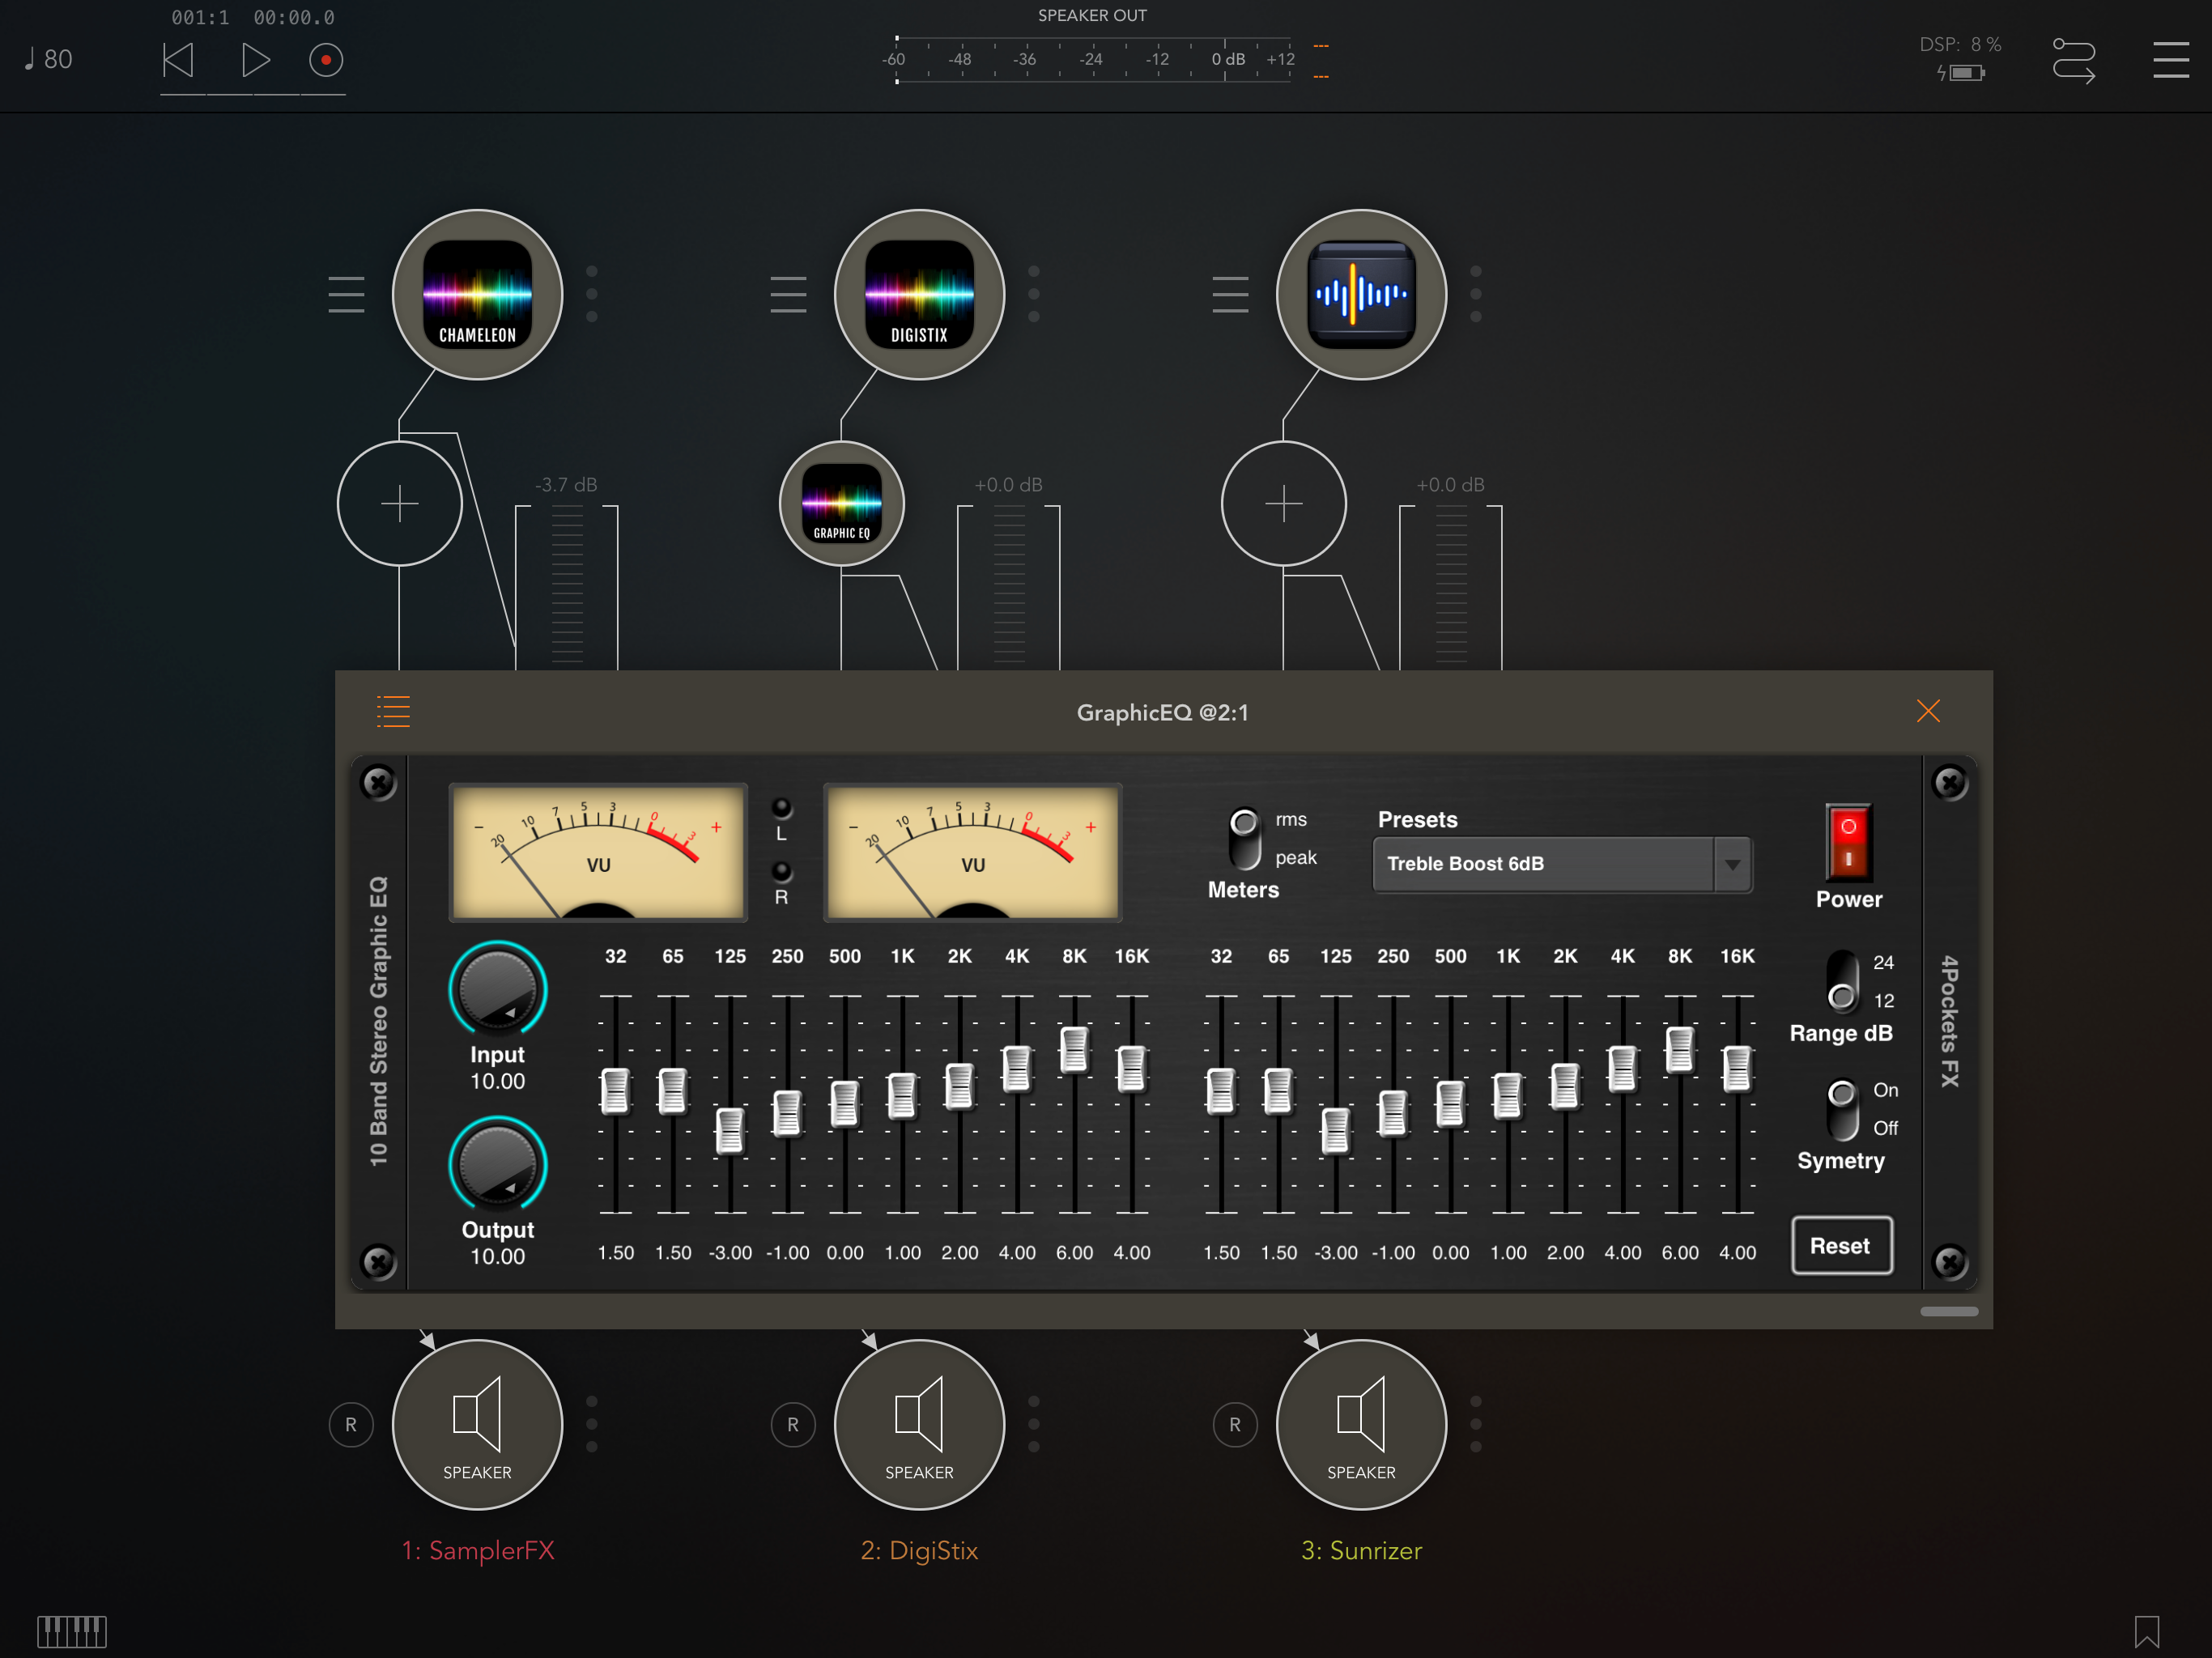Viewport: 2212px width, 1658px height.
Task: Open the GraphicEQ preset list icon
Action: coord(393,711)
